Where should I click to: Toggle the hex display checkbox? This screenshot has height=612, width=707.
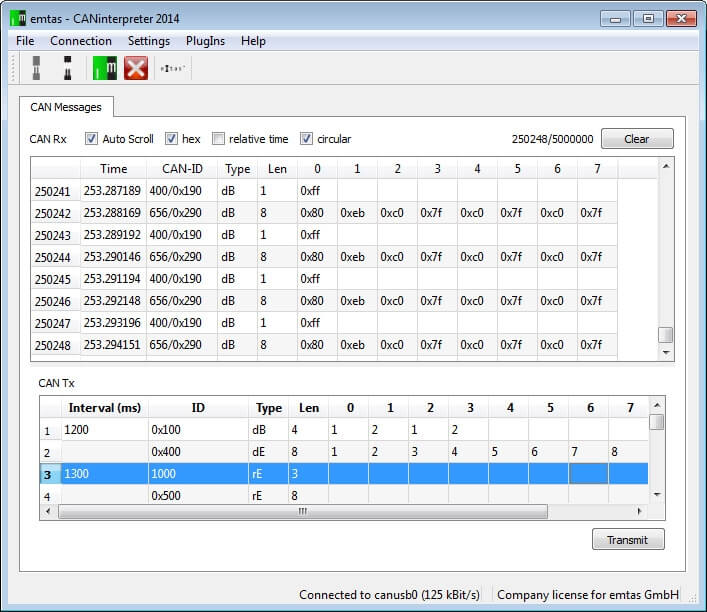[x=171, y=139]
